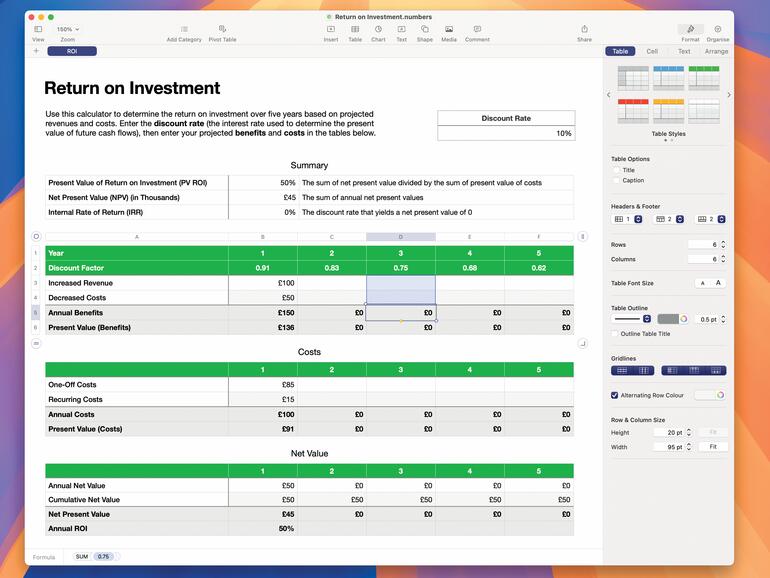Viewport: 770px width, 578px height.
Task: Click the column Width stepper
Action: tap(688, 447)
